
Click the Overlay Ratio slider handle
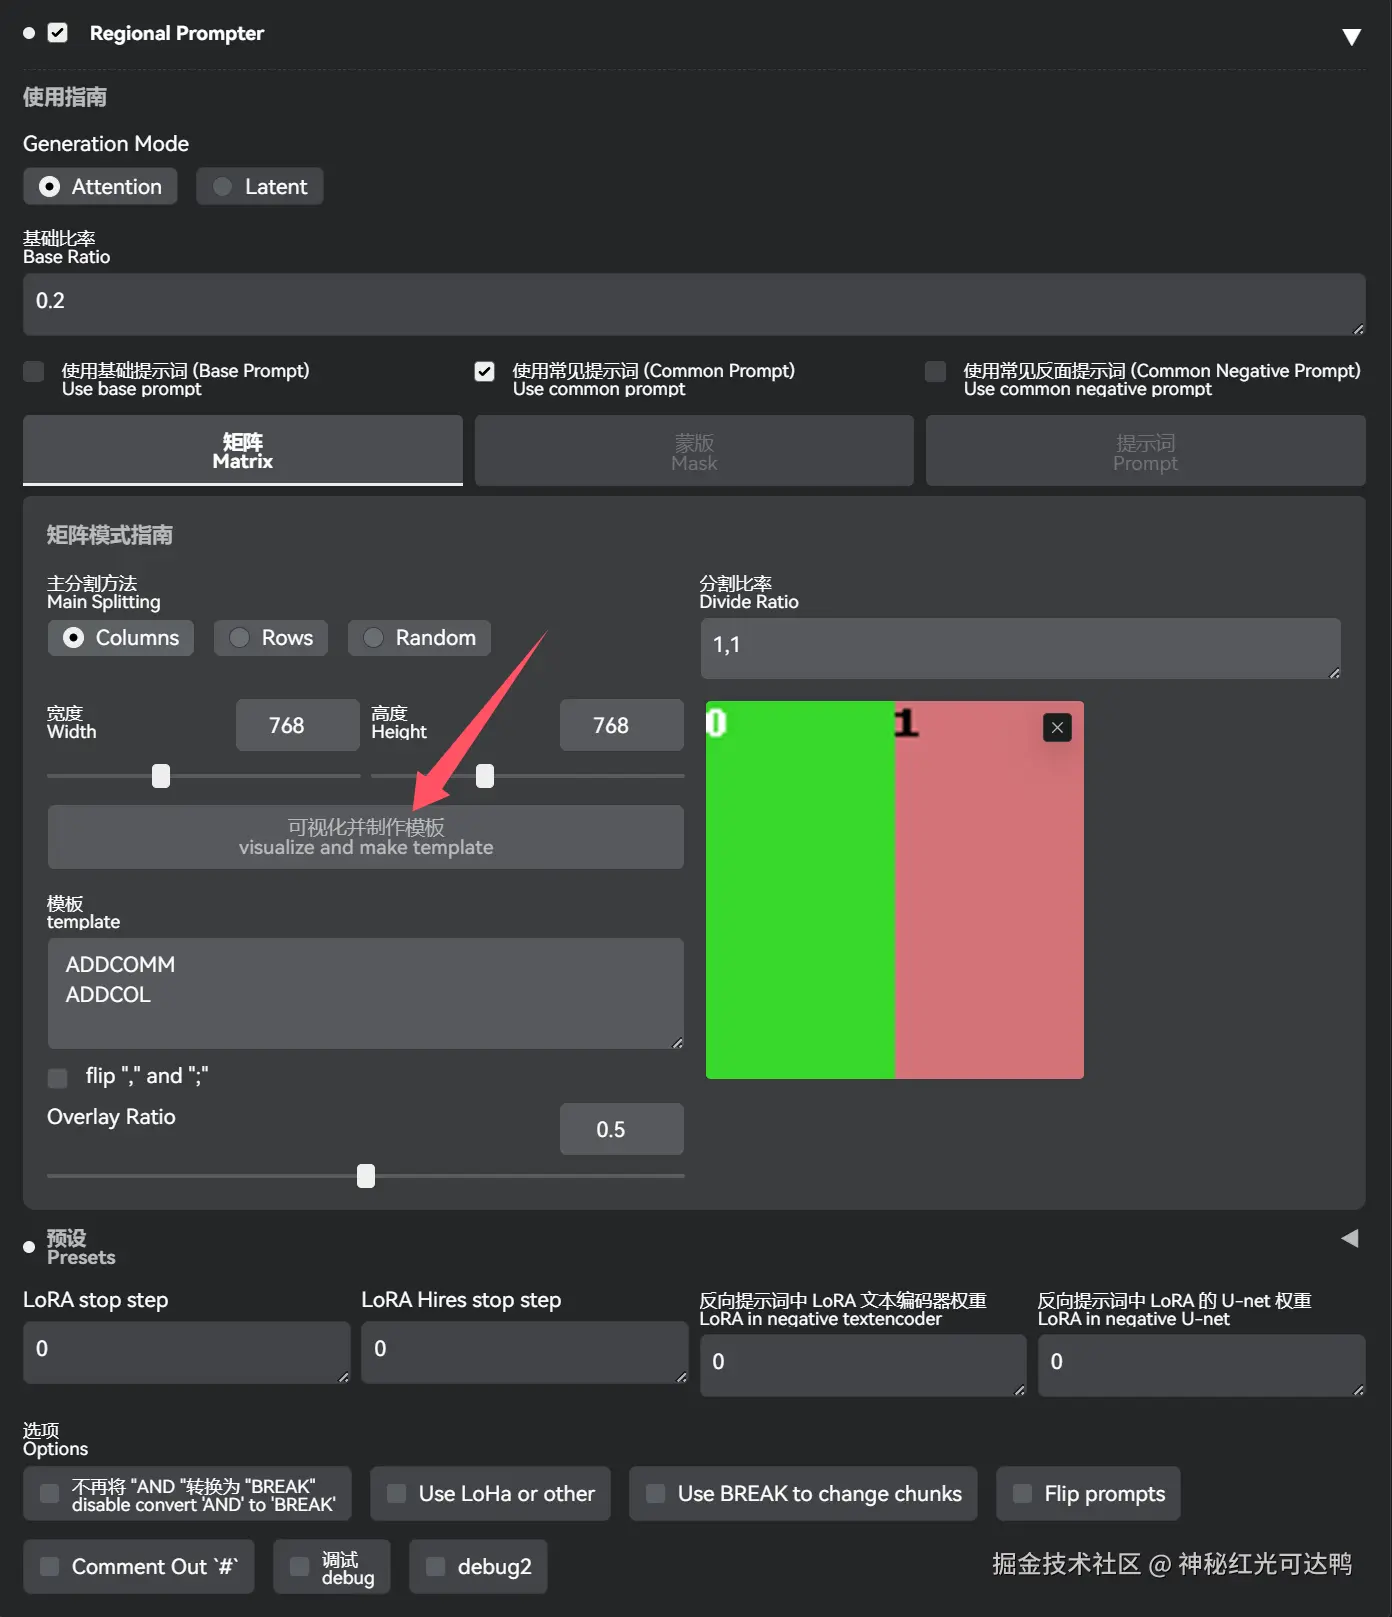tap(366, 1176)
